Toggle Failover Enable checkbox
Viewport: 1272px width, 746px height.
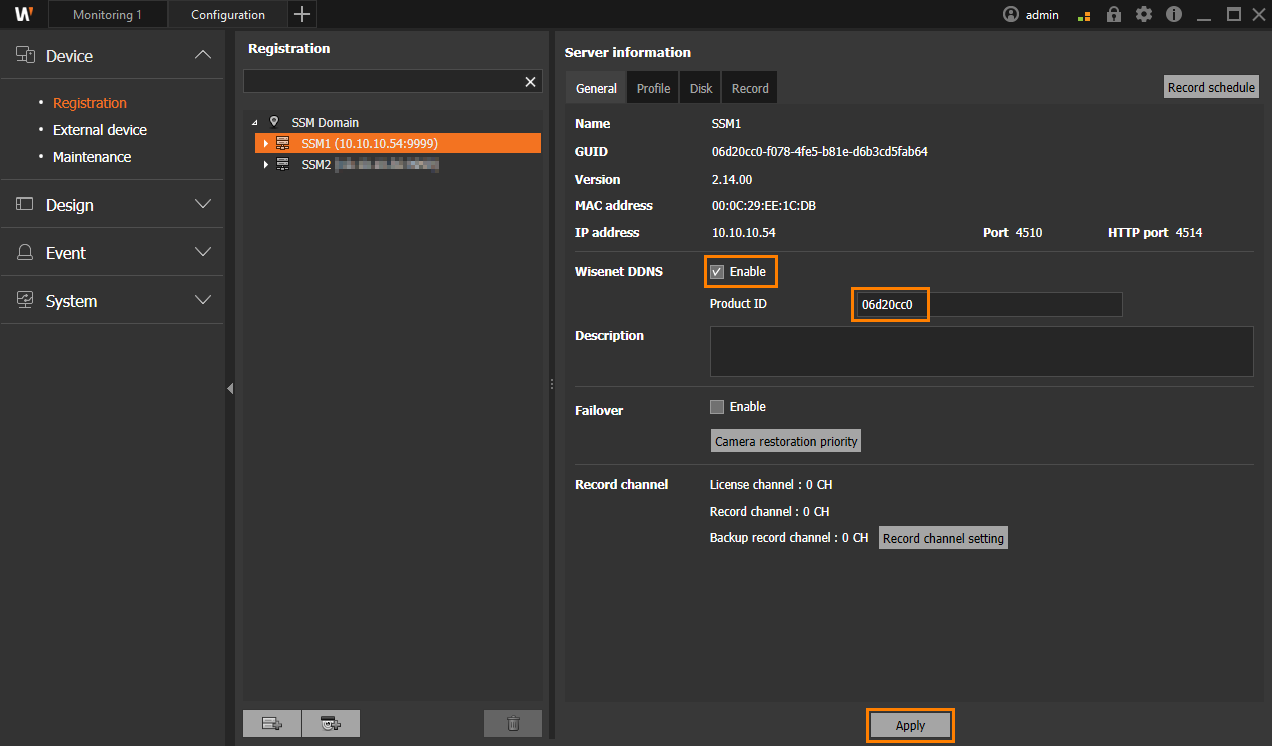tap(717, 407)
